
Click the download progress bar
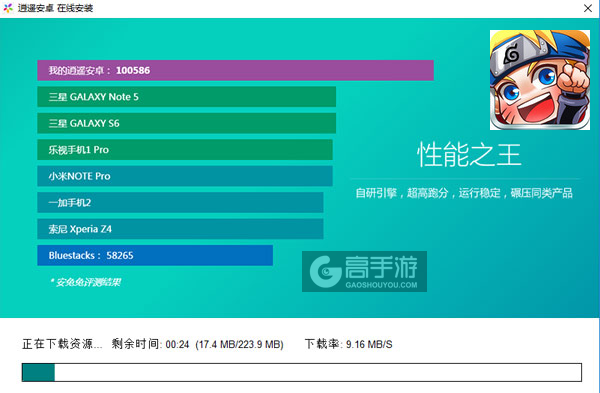(302, 372)
